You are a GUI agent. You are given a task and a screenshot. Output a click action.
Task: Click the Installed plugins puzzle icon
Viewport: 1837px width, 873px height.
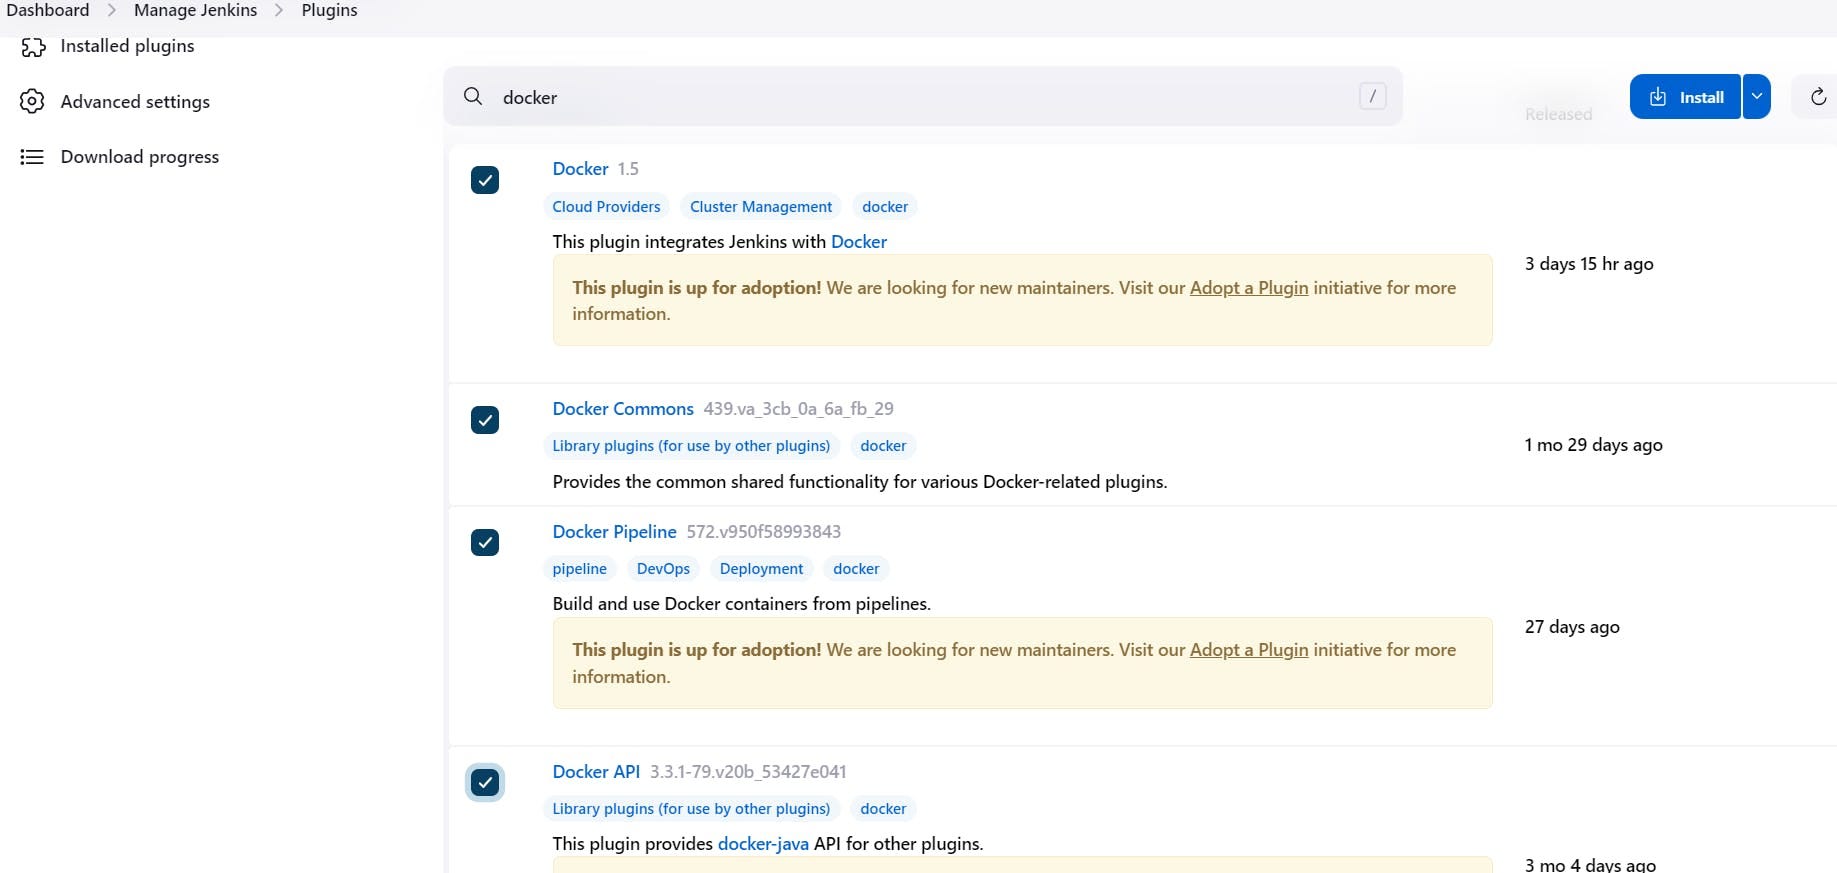point(33,47)
